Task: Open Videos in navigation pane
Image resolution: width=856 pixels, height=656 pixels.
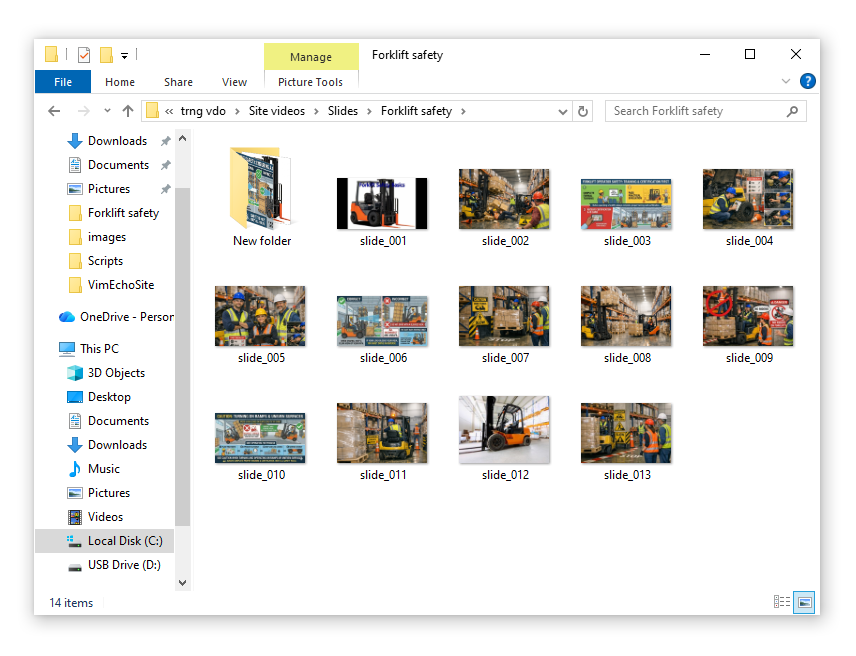Action: pos(105,517)
